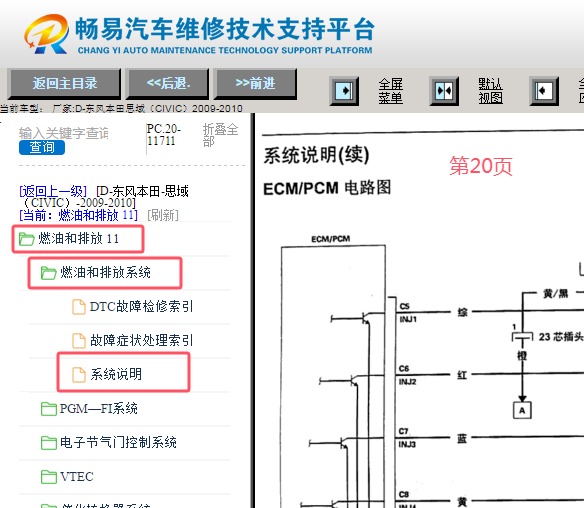584x508 pixels.
Task: Refresh the tree via the [刷新] link
Action: (x=163, y=215)
